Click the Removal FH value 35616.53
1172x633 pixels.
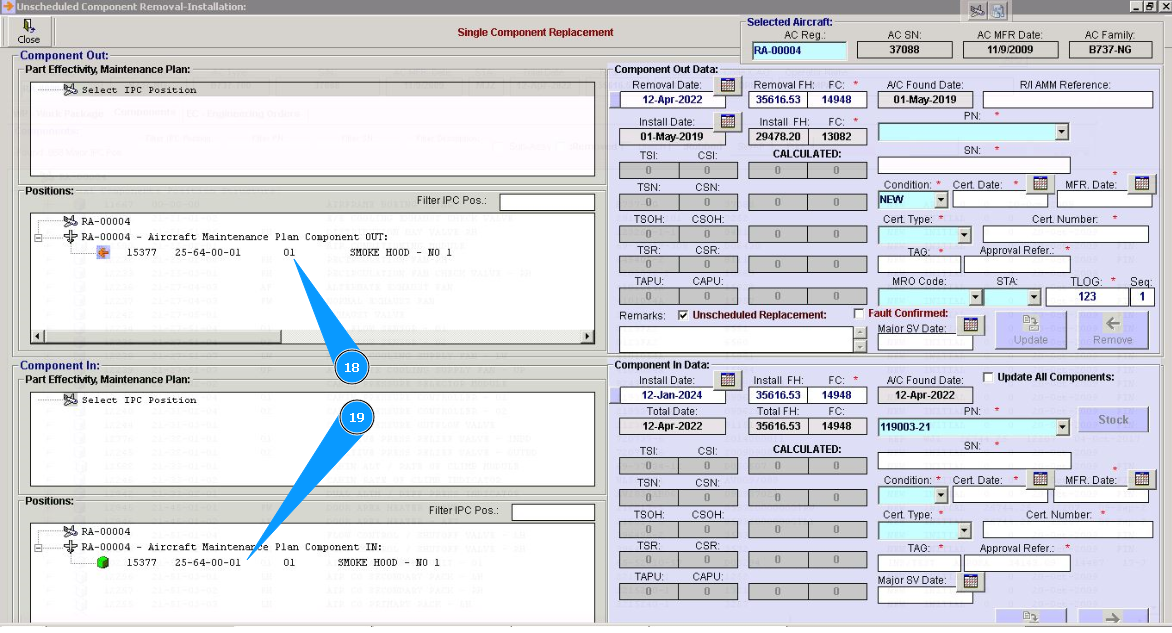[778, 99]
